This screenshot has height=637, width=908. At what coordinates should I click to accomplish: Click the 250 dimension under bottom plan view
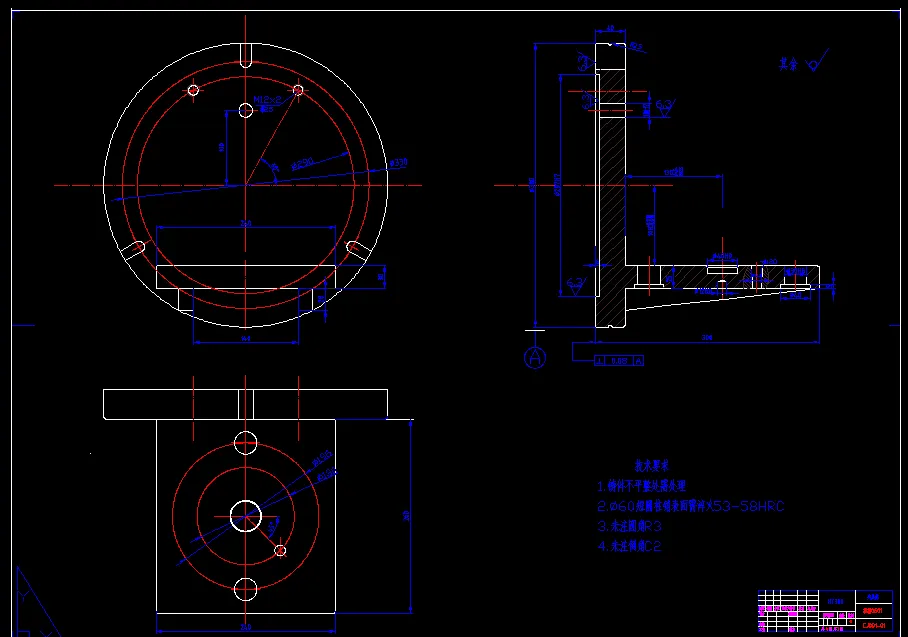(246, 627)
